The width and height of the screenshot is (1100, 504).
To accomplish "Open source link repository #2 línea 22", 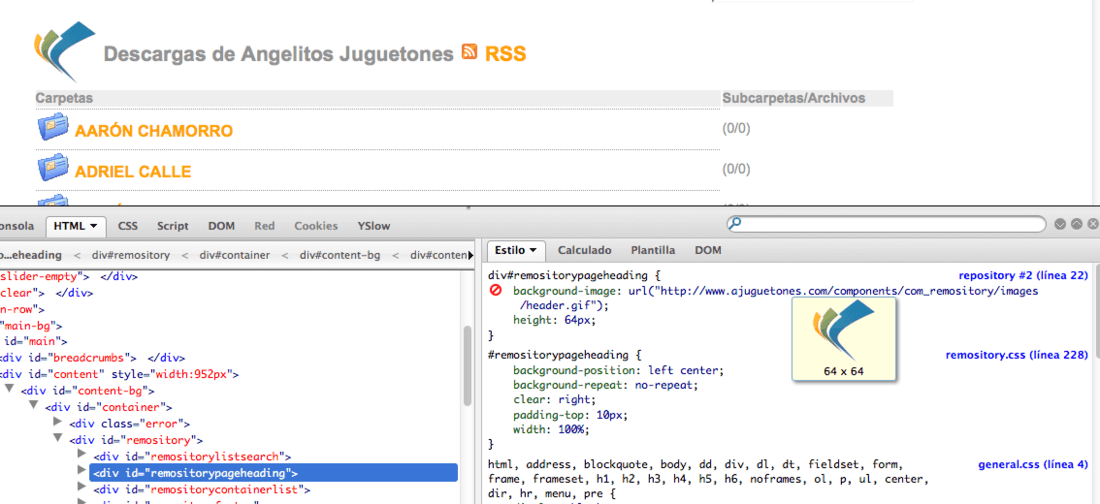I will point(1023,275).
